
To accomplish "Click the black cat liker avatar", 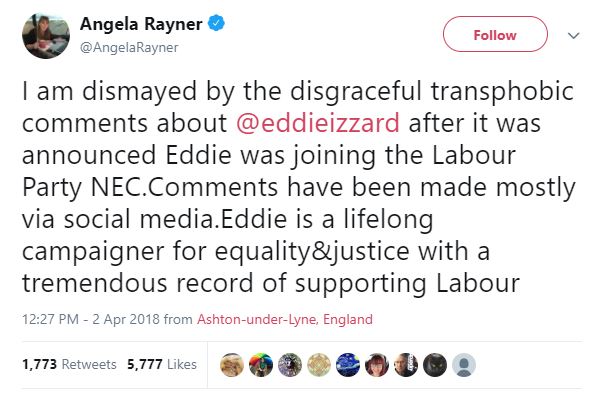I will 435,365.
